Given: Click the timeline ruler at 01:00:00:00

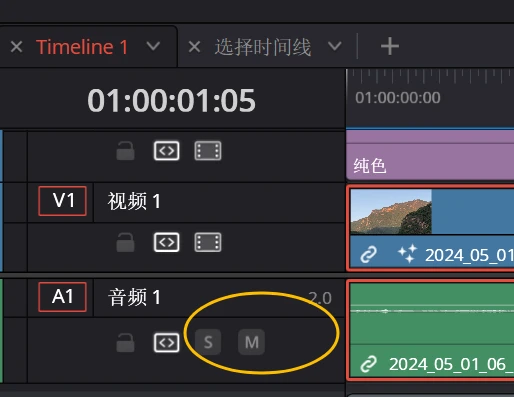Looking at the screenshot, I should [x=398, y=98].
